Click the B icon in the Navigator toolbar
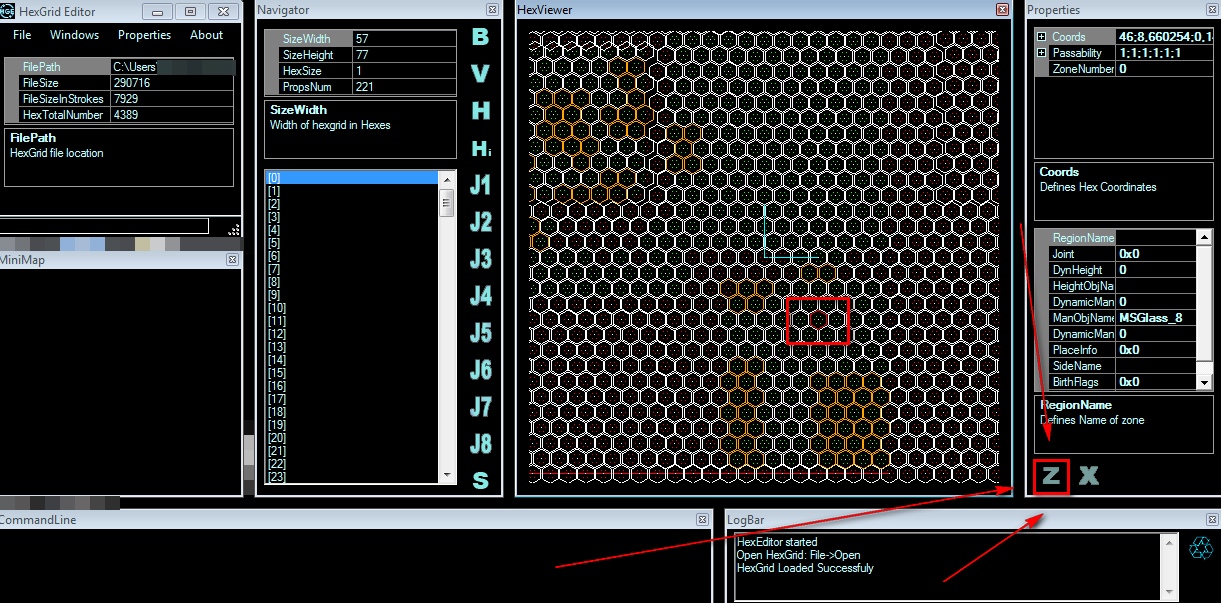The image size is (1221, 603). (481, 37)
